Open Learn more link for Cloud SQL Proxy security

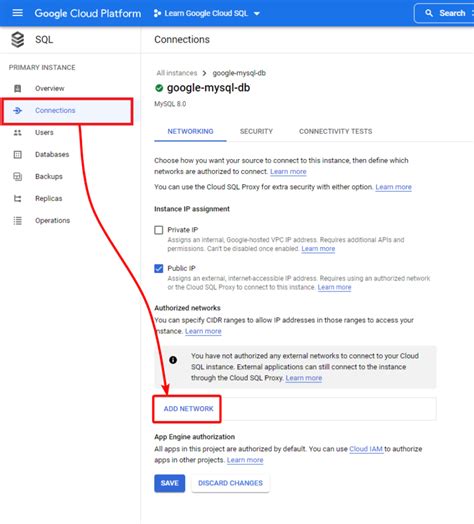(x=393, y=187)
